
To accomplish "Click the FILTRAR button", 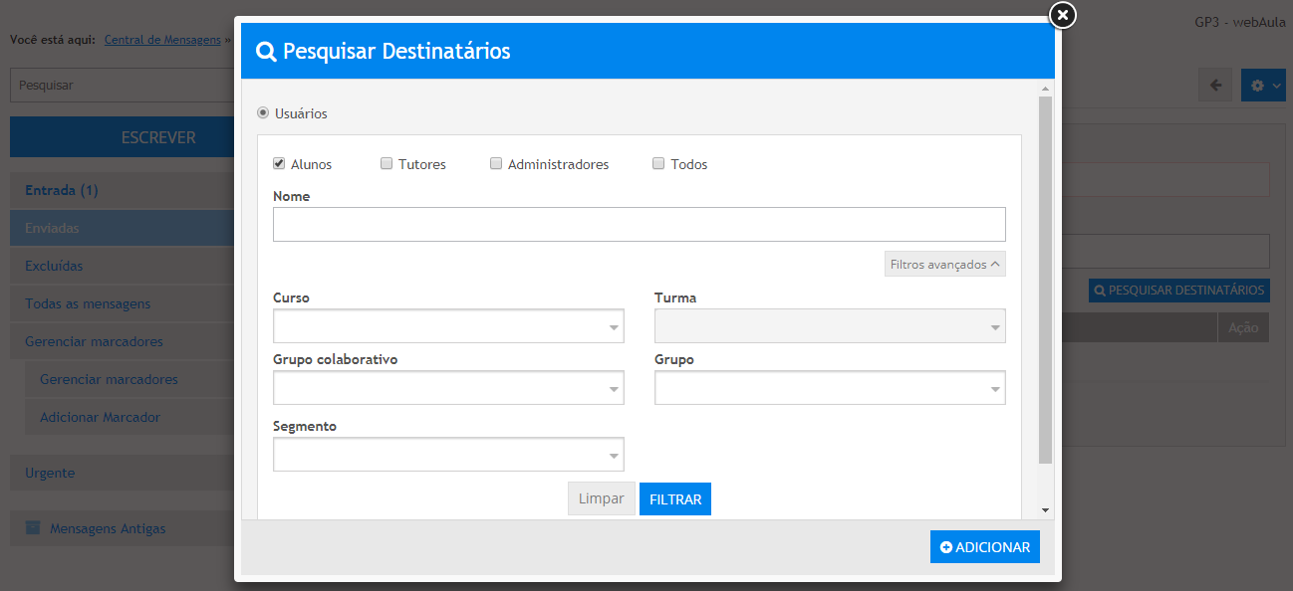I will (x=675, y=499).
